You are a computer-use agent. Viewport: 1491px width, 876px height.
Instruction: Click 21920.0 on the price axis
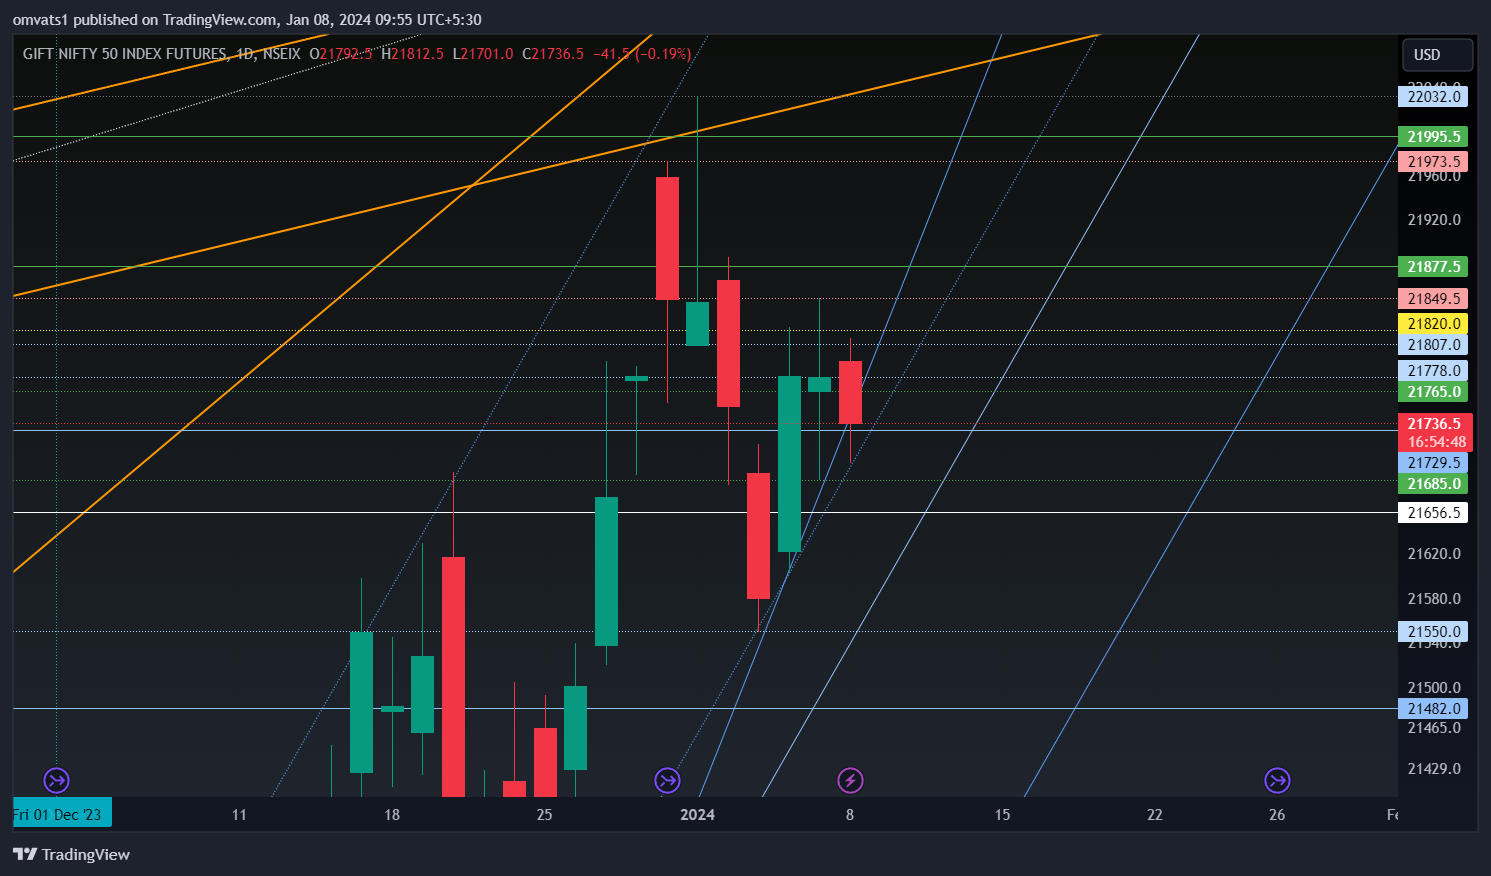(x=1434, y=220)
